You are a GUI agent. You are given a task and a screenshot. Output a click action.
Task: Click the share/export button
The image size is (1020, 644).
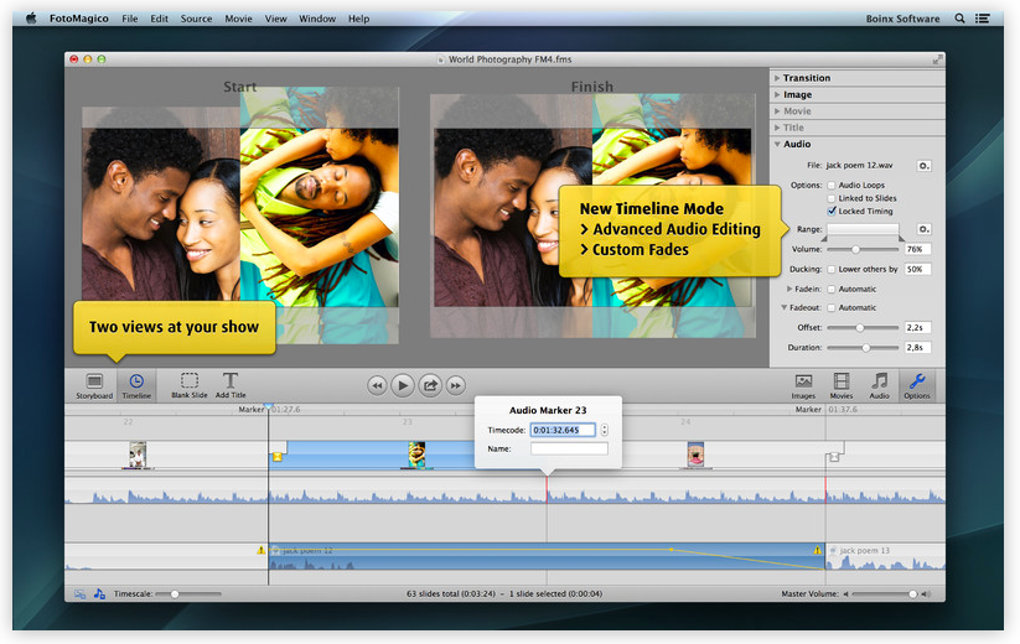tap(430, 386)
